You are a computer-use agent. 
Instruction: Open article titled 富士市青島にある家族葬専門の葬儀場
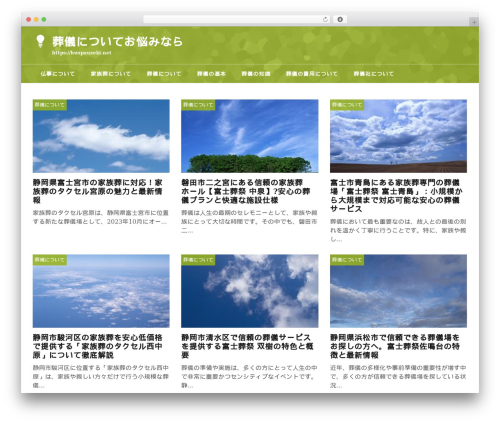tap(396, 196)
